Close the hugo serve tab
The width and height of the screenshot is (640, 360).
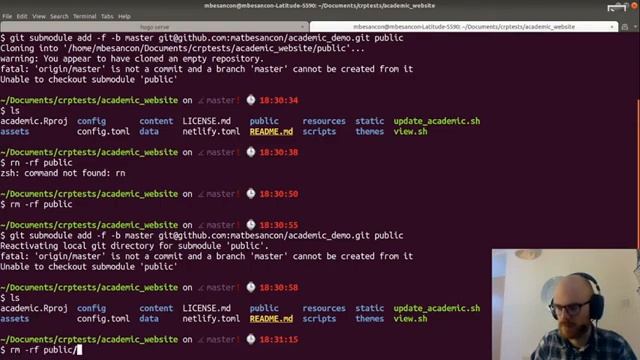point(302,27)
